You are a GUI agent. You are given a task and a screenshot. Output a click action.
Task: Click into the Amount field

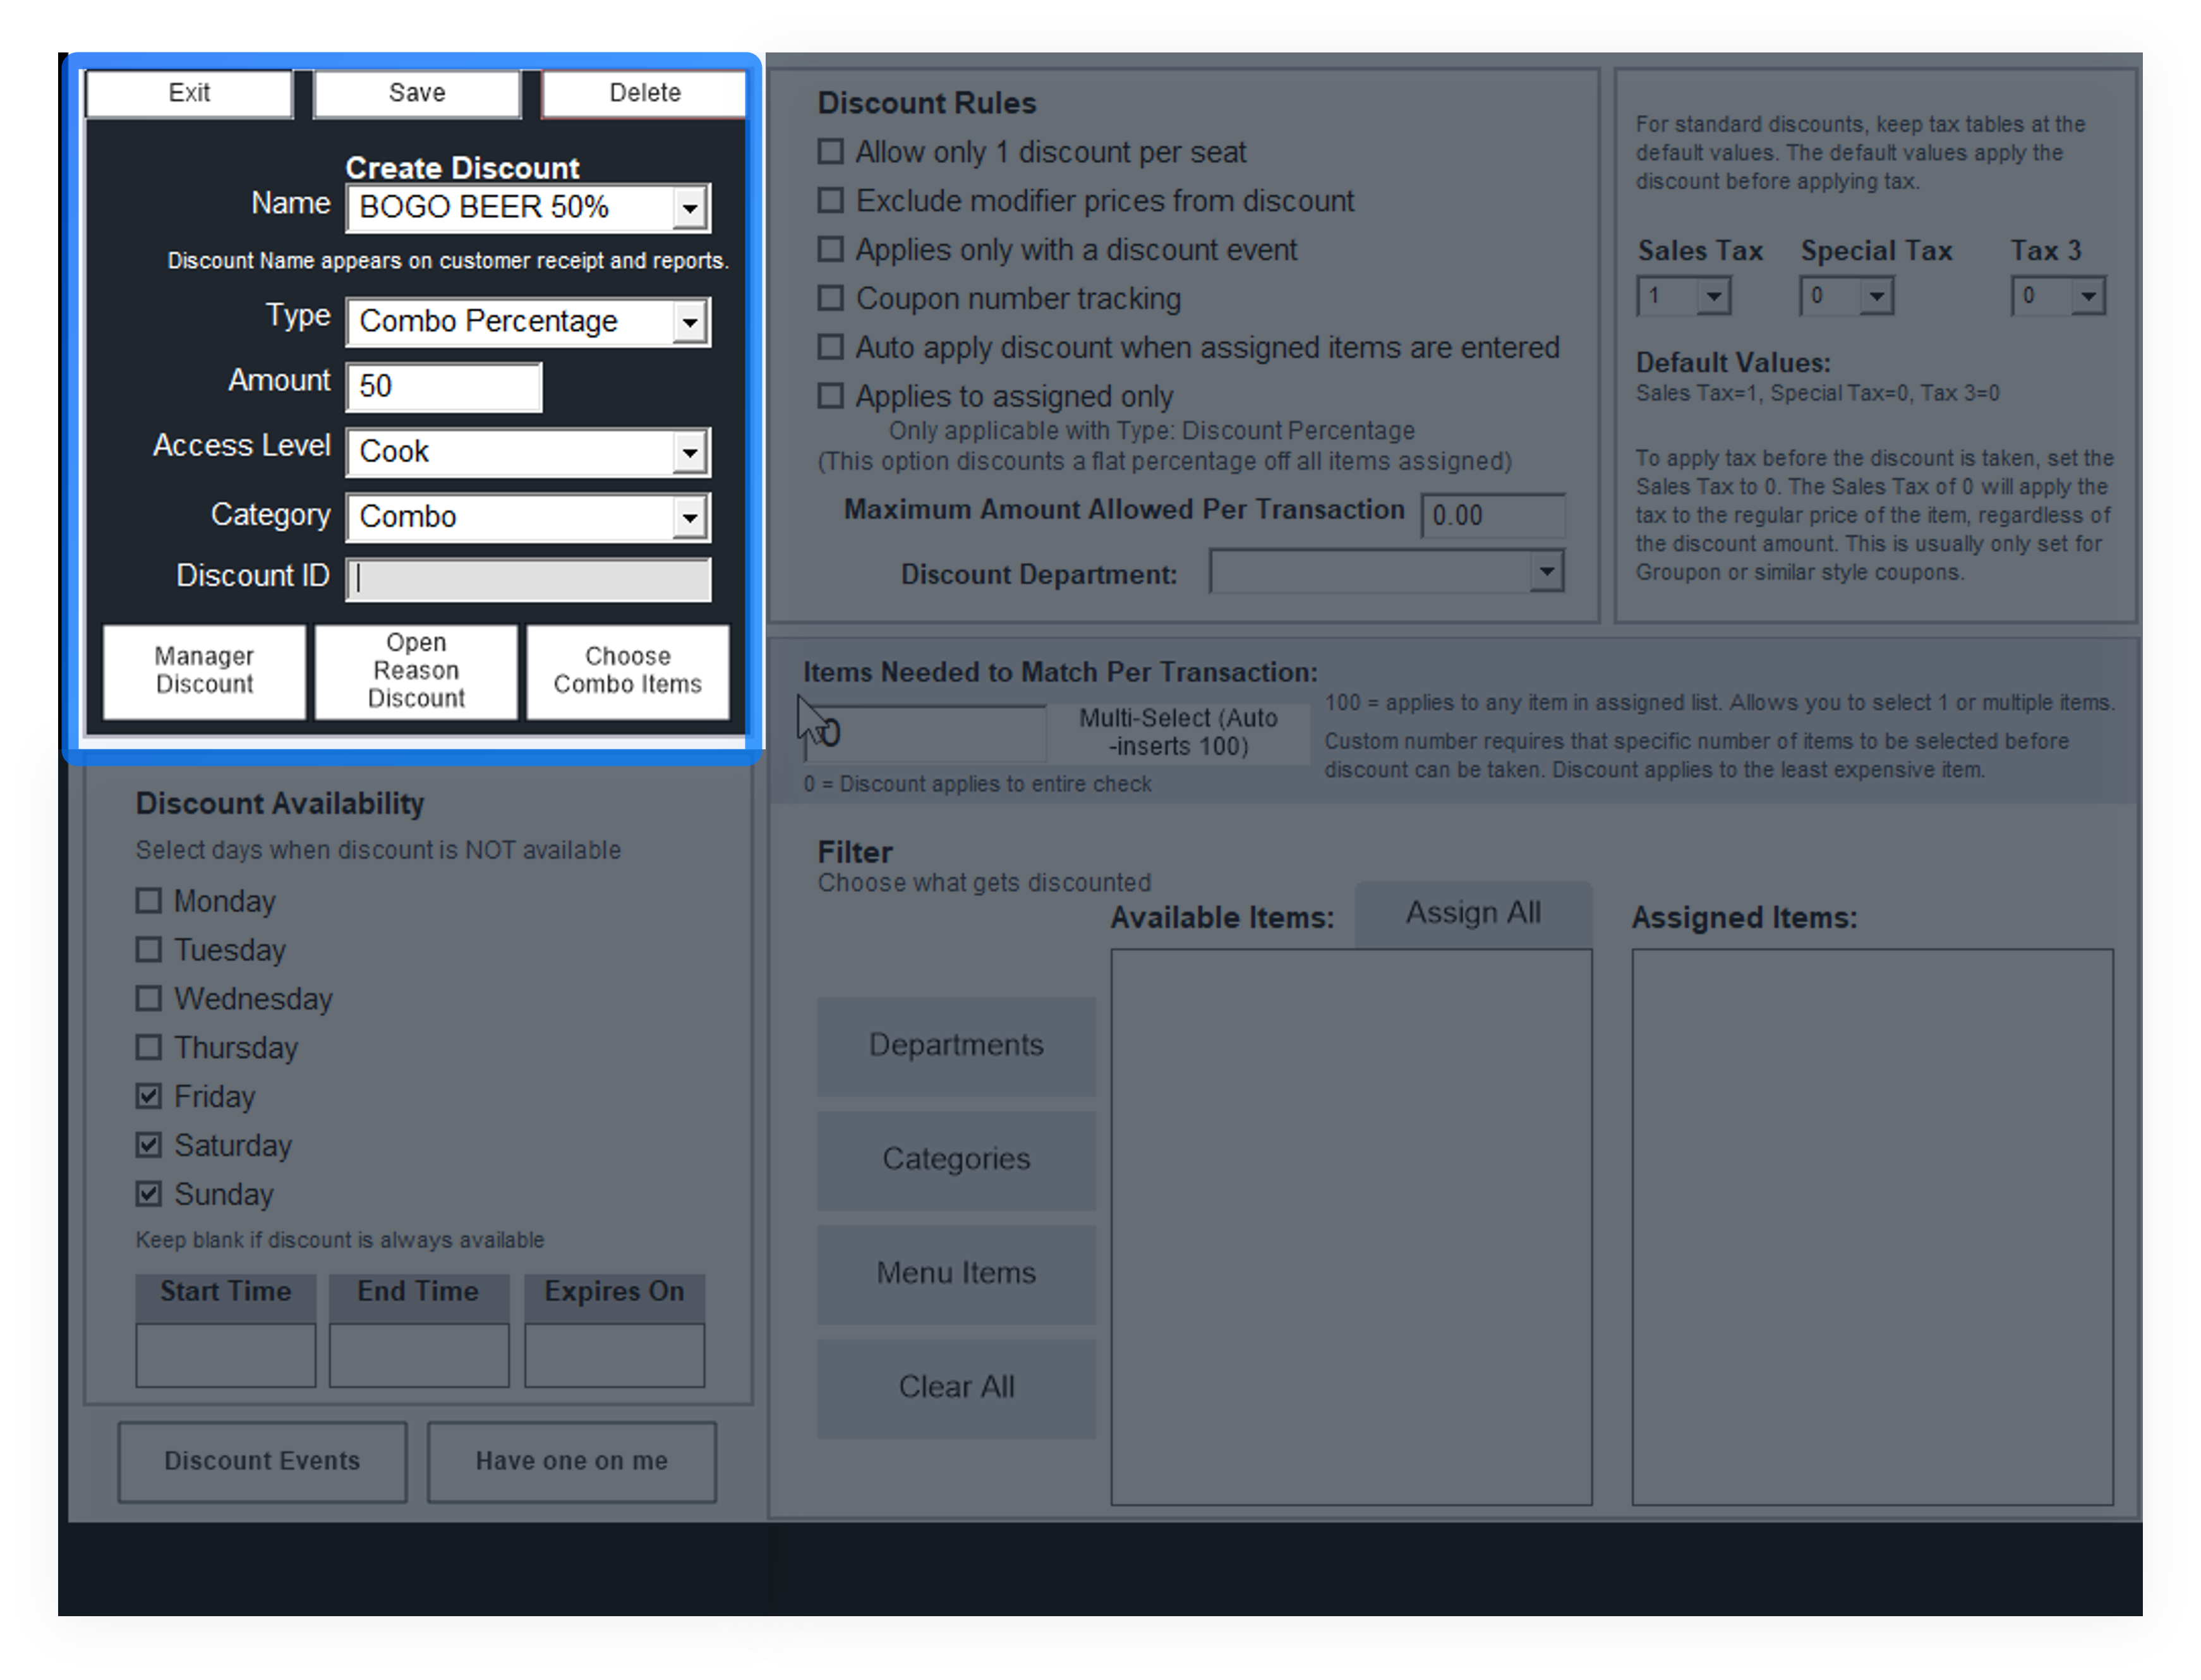[x=443, y=387]
